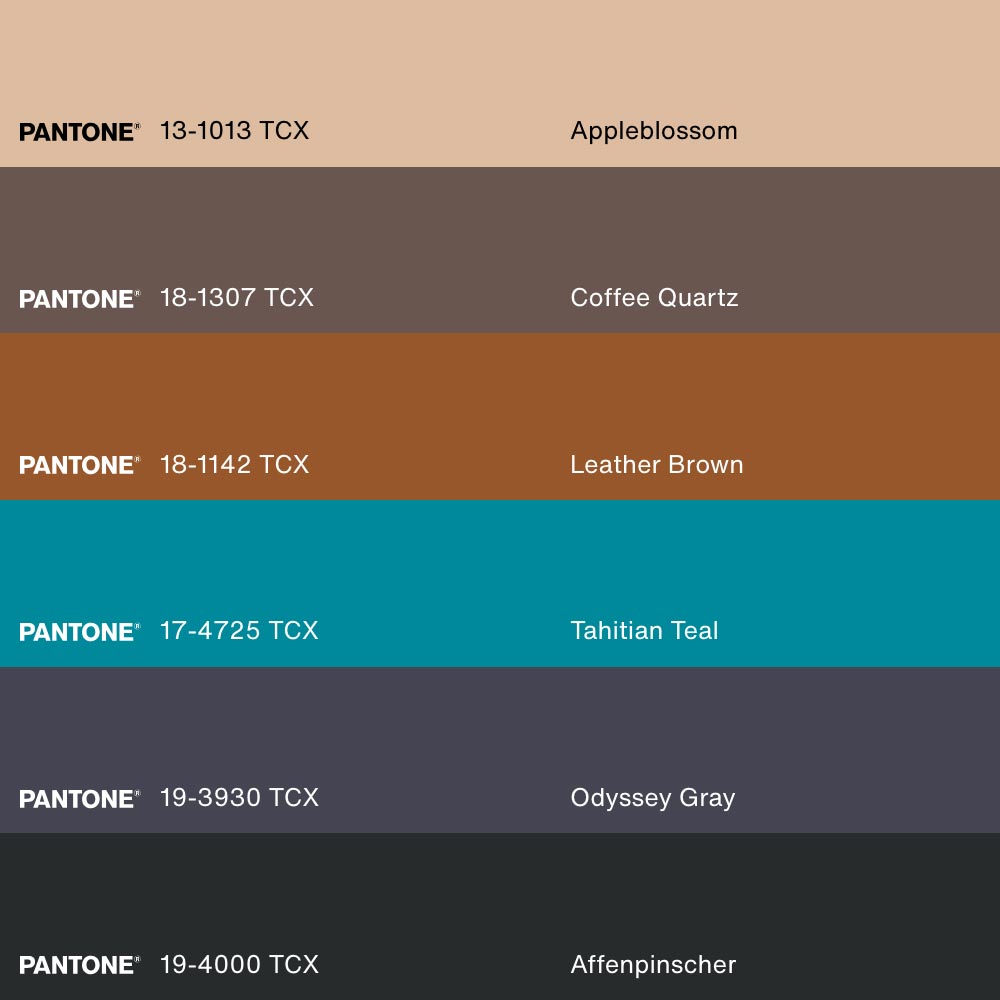
Task: Click color code 19-3930 TCX
Action: [x=239, y=798]
